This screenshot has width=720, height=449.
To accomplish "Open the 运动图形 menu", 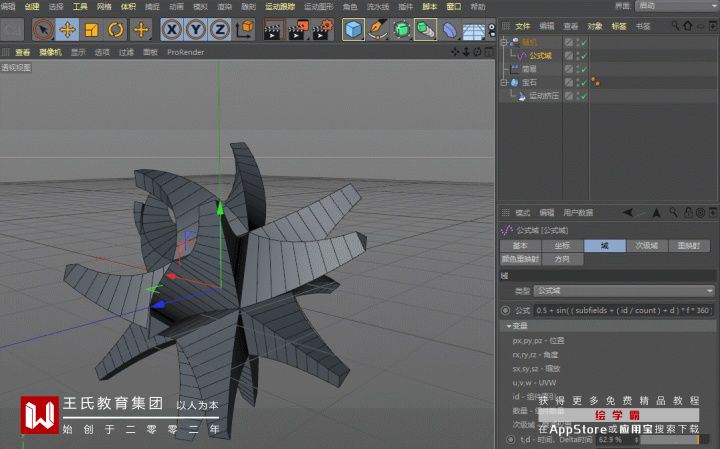I will [x=319, y=6].
